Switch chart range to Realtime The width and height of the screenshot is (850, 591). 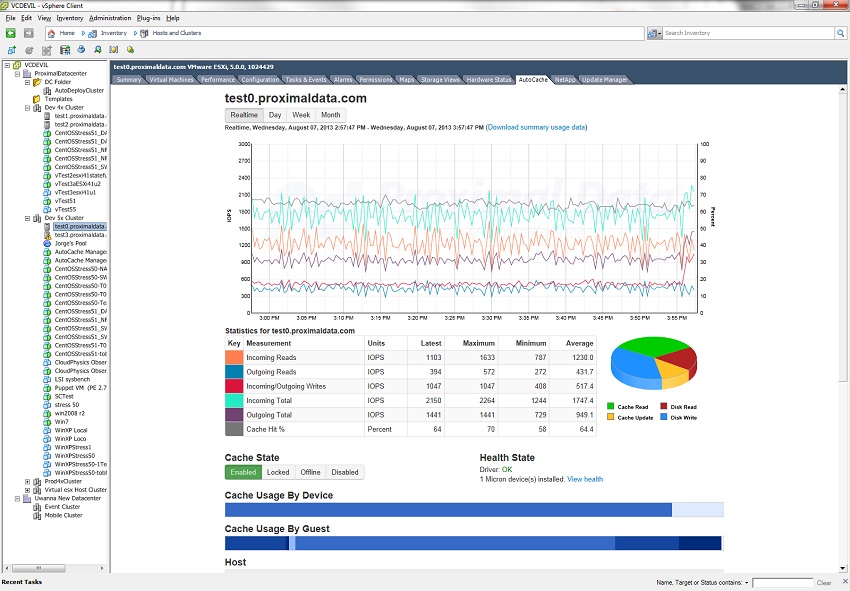[x=244, y=115]
